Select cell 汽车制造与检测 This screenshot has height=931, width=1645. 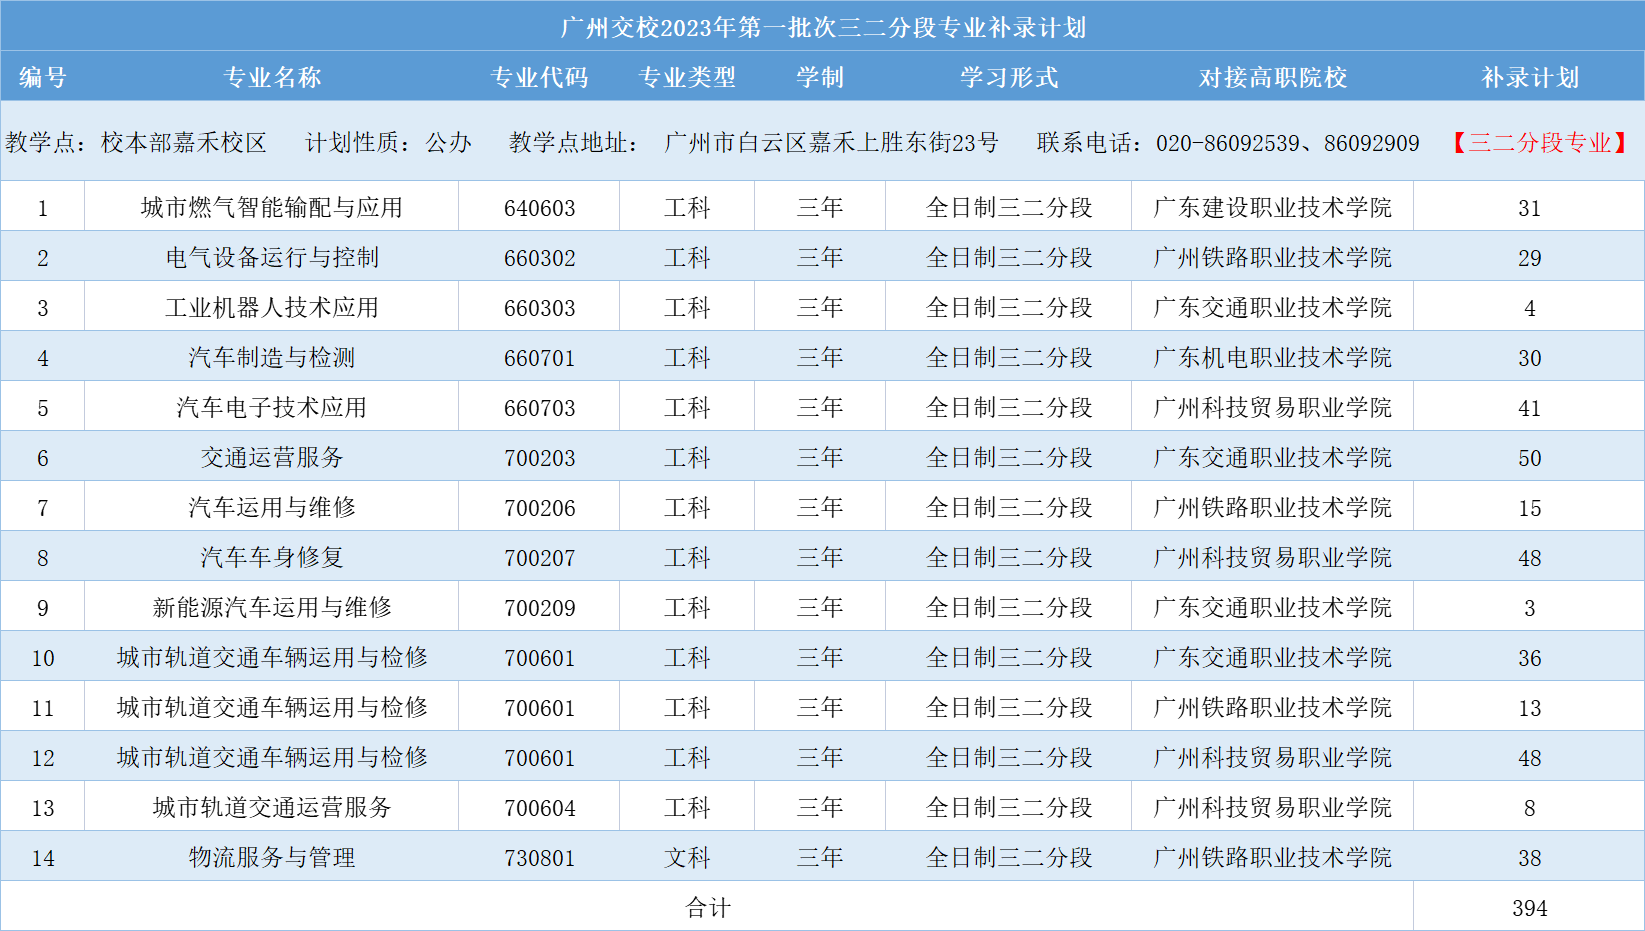coord(272,357)
